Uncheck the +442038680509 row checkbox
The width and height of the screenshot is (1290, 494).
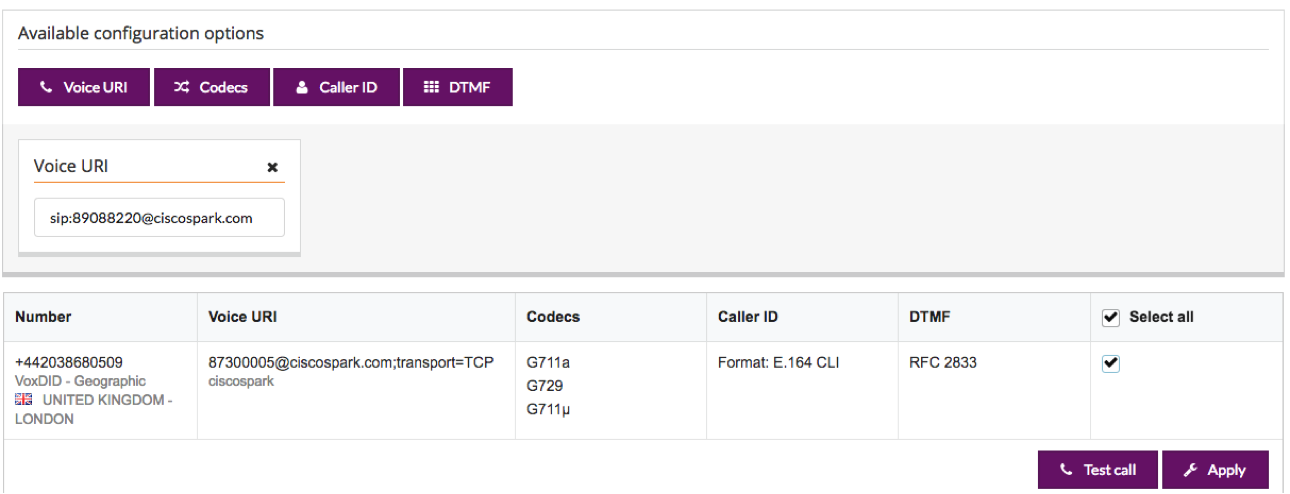(1110, 364)
